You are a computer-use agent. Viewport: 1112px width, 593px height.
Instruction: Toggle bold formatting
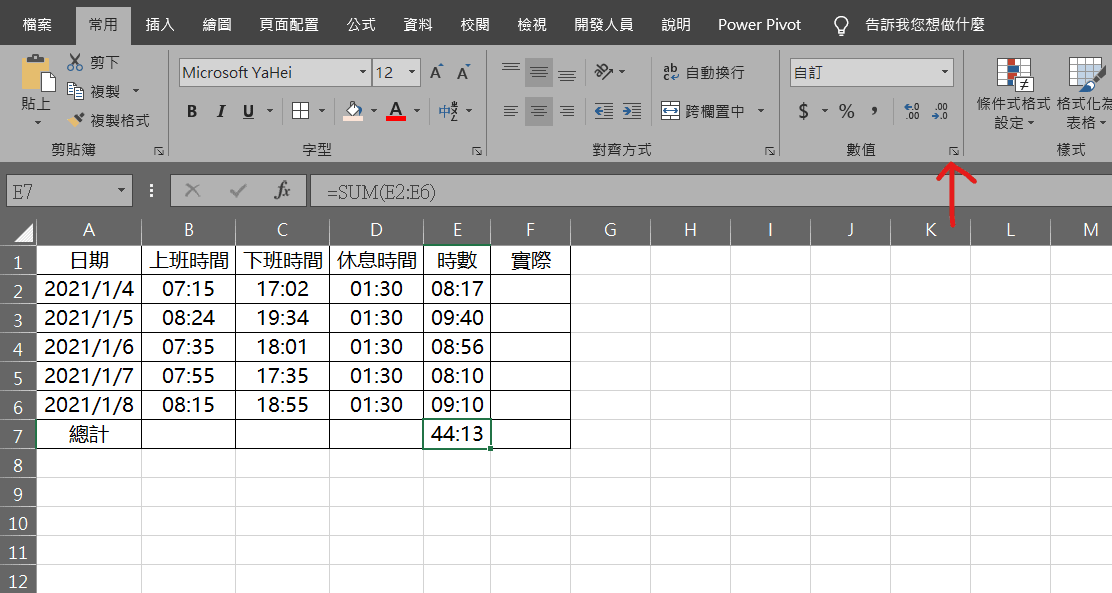pos(191,112)
